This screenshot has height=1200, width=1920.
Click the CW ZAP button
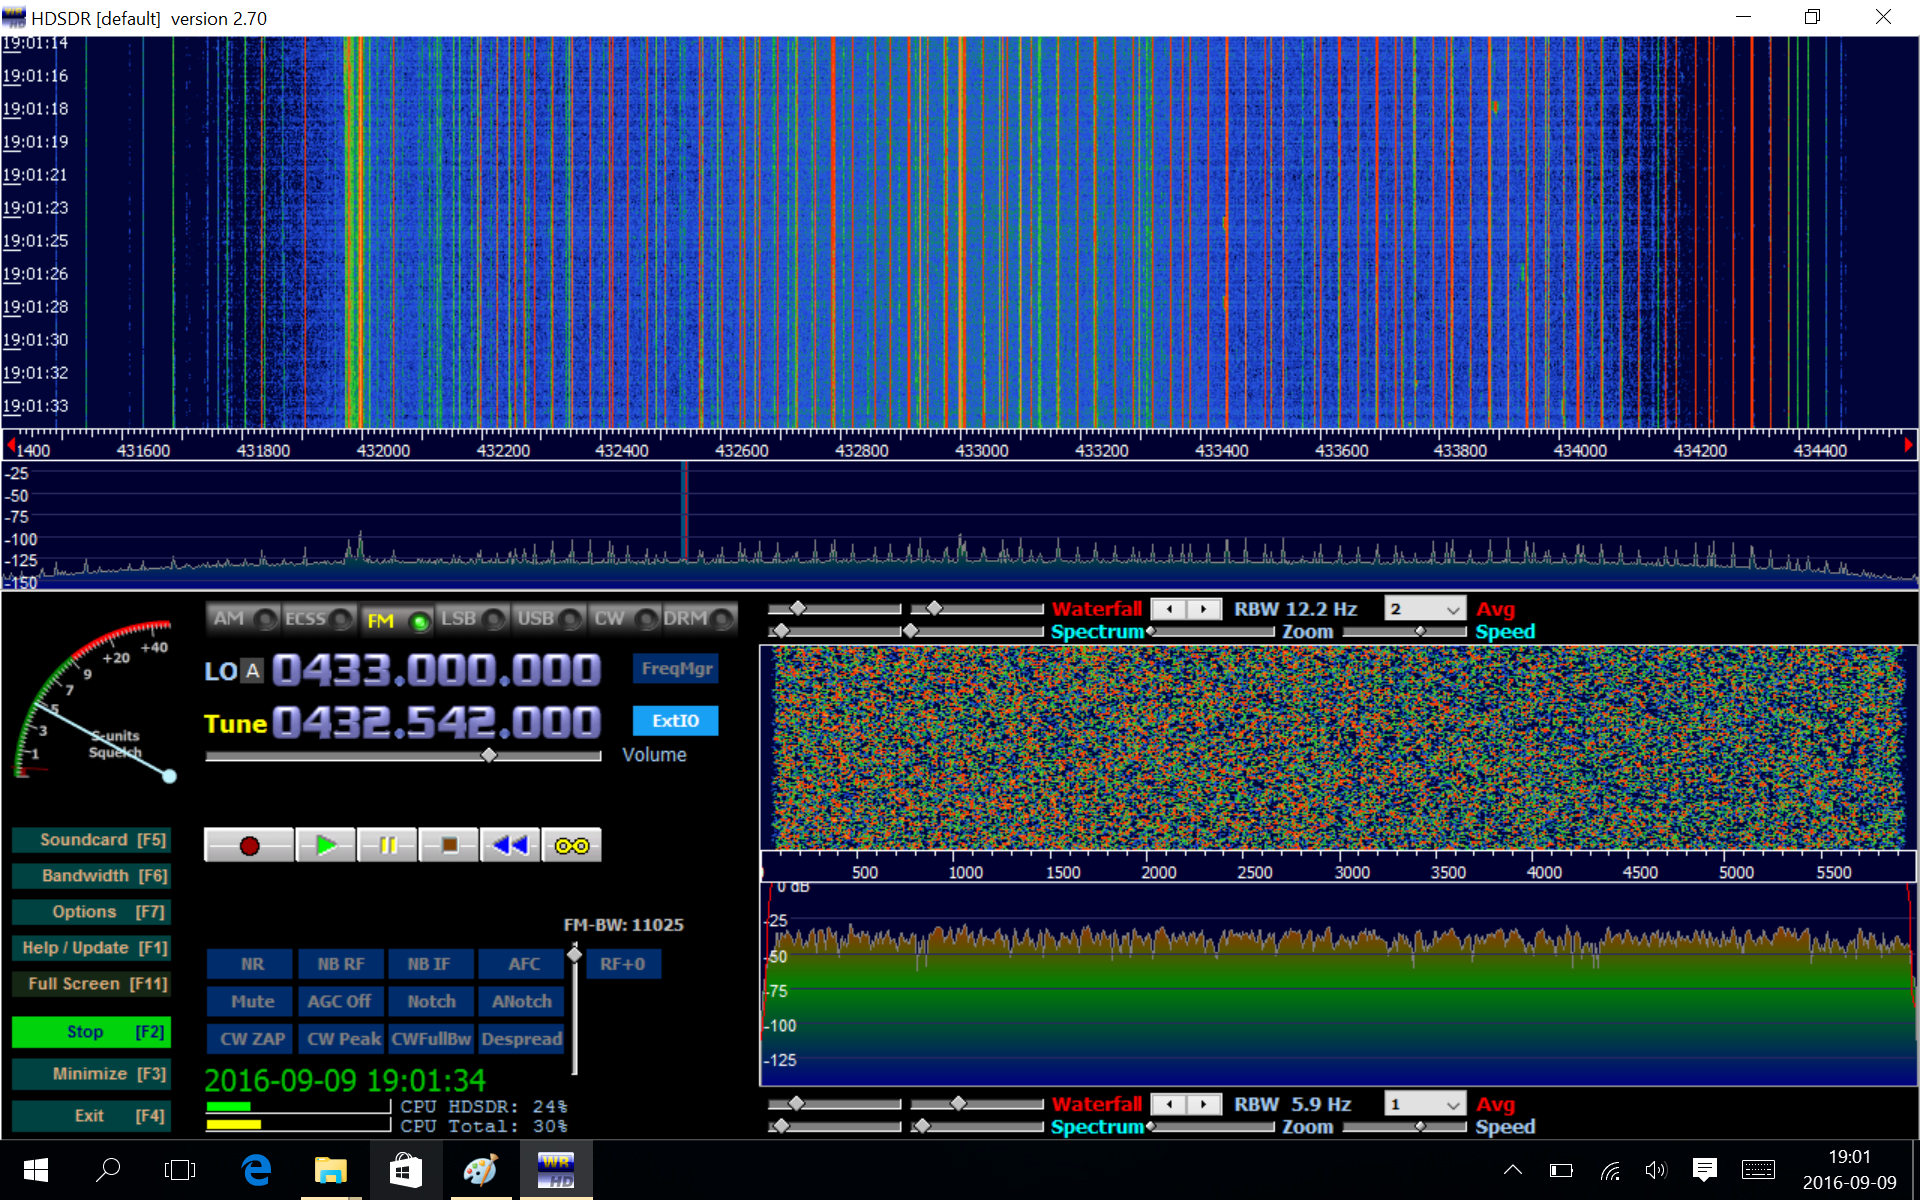click(251, 1039)
